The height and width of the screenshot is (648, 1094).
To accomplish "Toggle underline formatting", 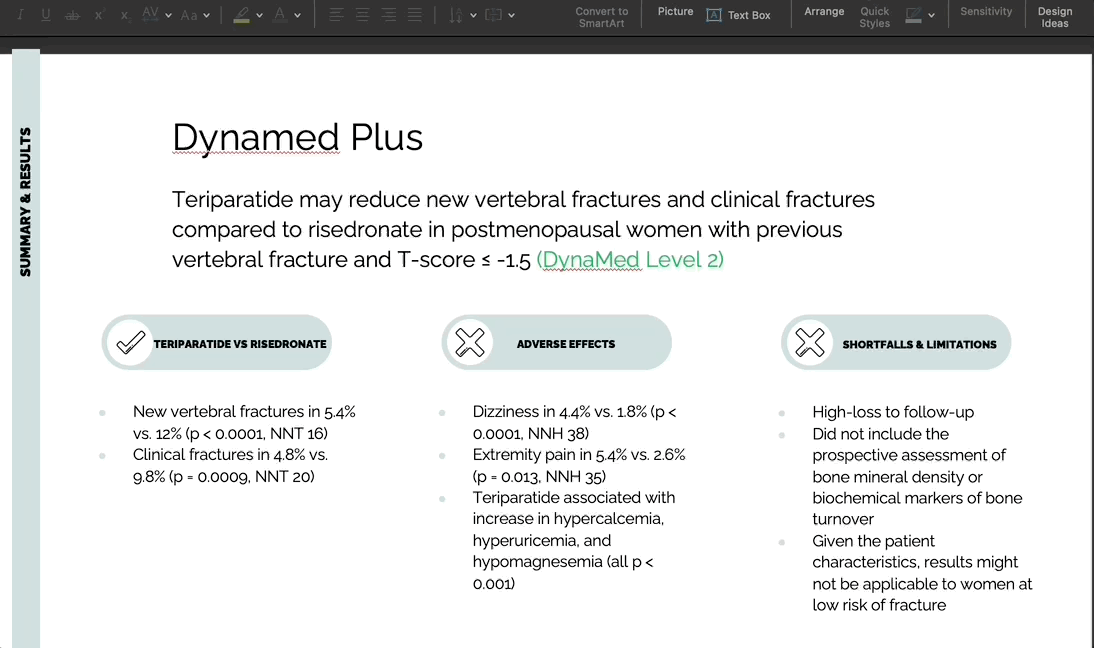I will pos(45,15).
